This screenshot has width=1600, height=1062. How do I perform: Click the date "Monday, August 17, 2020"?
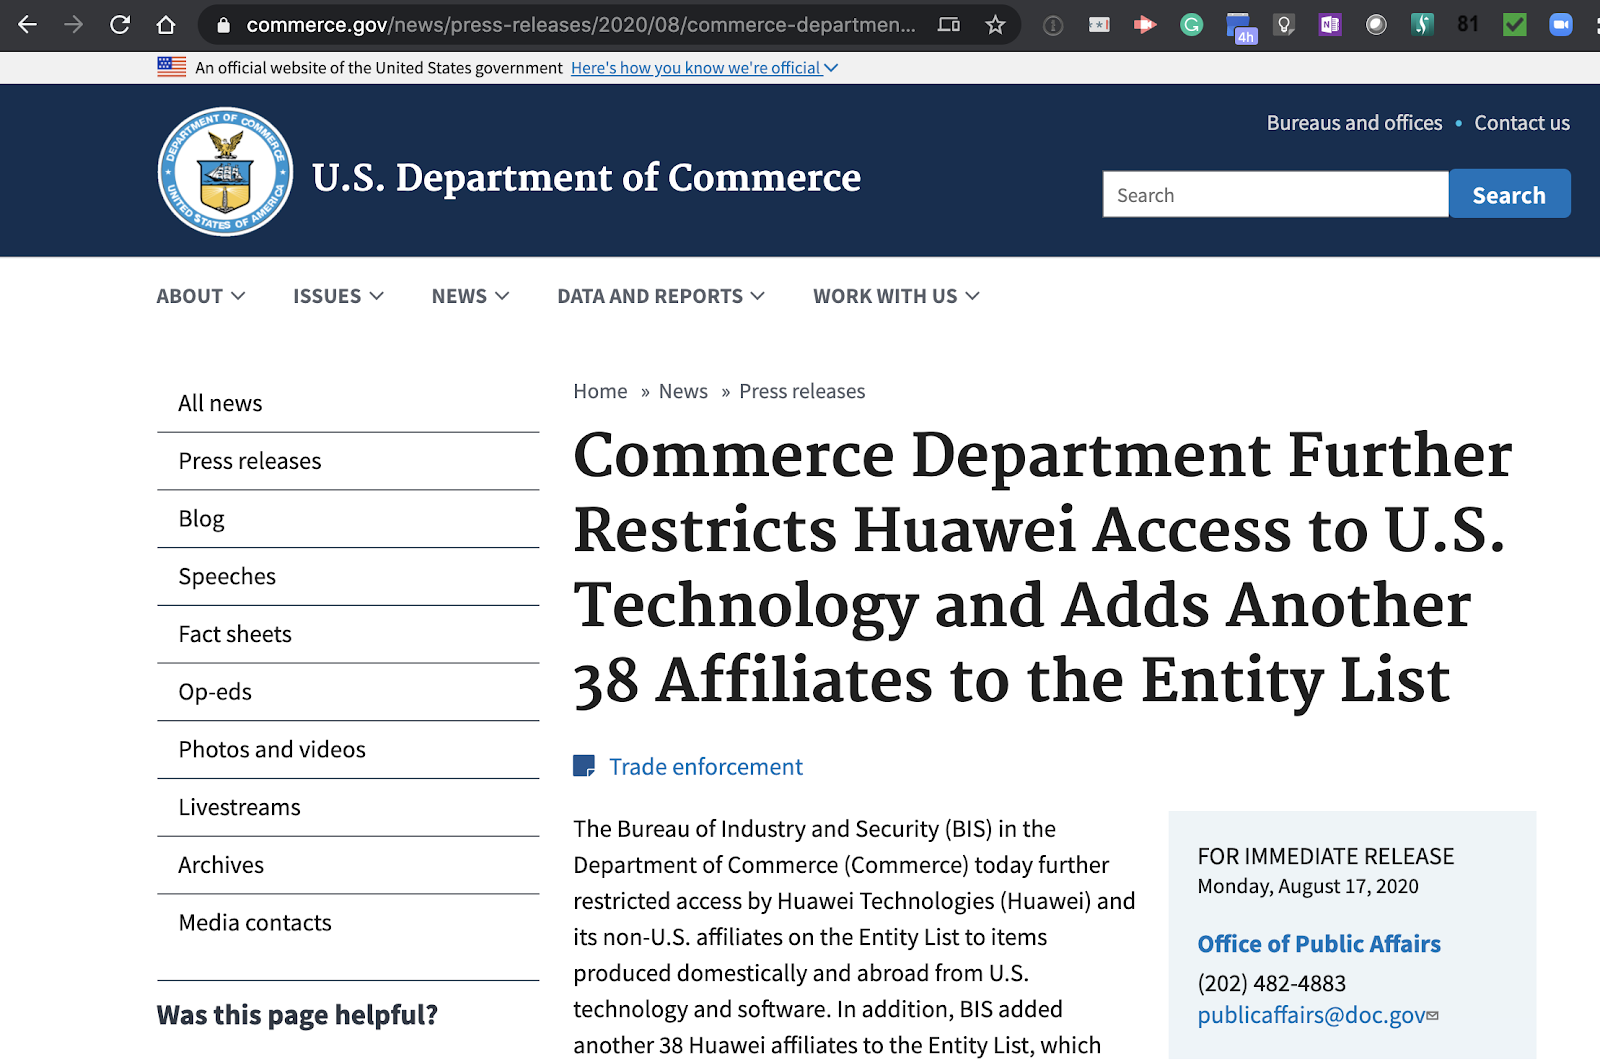(x=1308, y=886)
